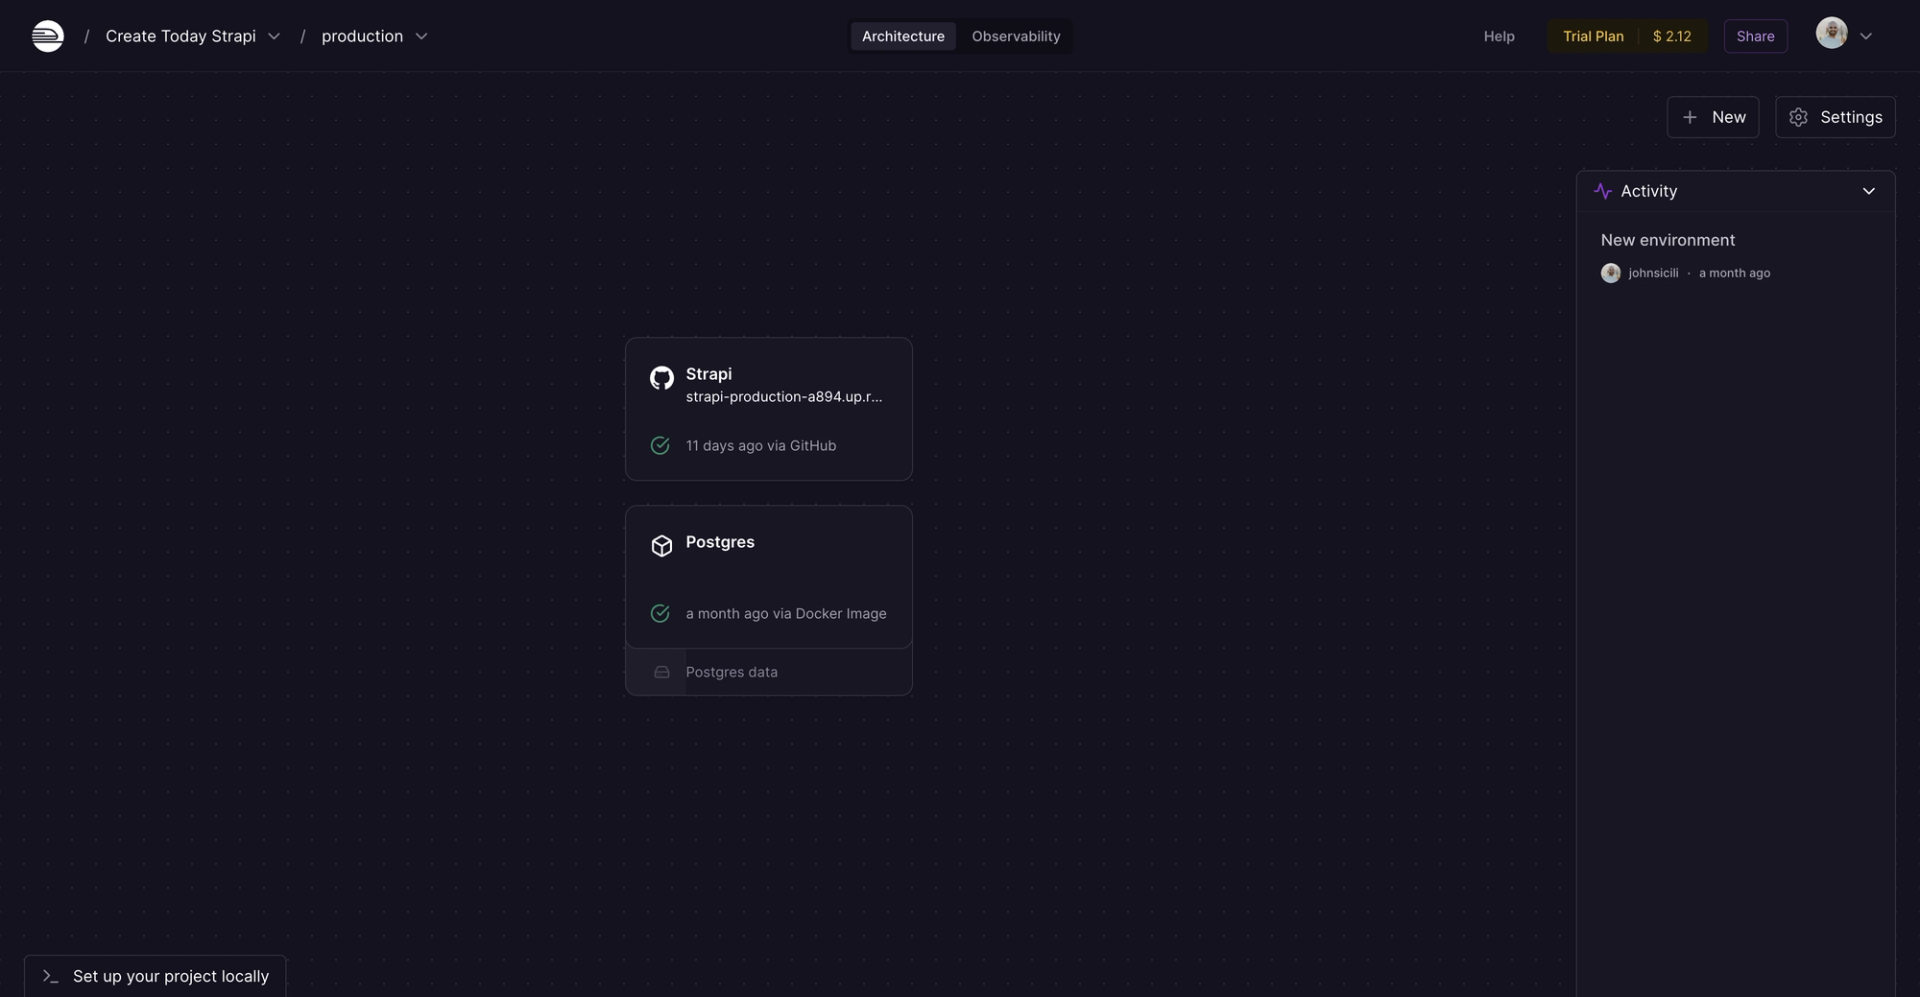Click 11 days ago via GitHub
This screenshot has width=1920, height=997.
click(761, 446)
